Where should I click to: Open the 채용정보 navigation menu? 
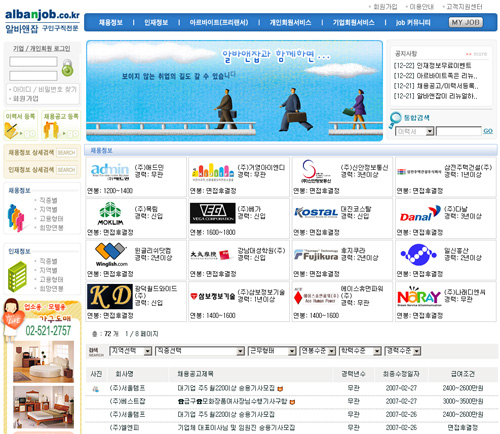[x=111, y=22]
